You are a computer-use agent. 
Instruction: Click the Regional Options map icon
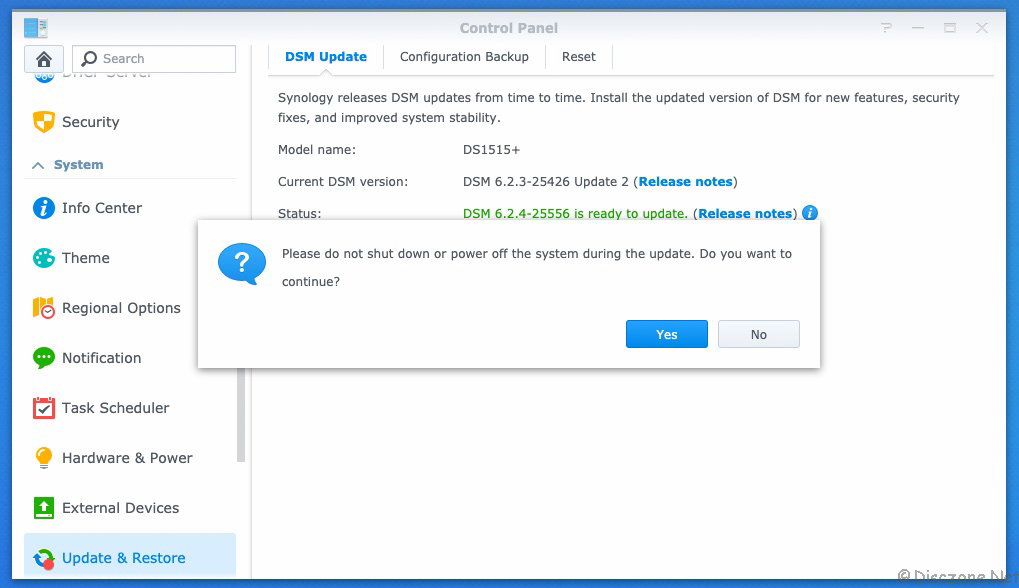point(44,308)
